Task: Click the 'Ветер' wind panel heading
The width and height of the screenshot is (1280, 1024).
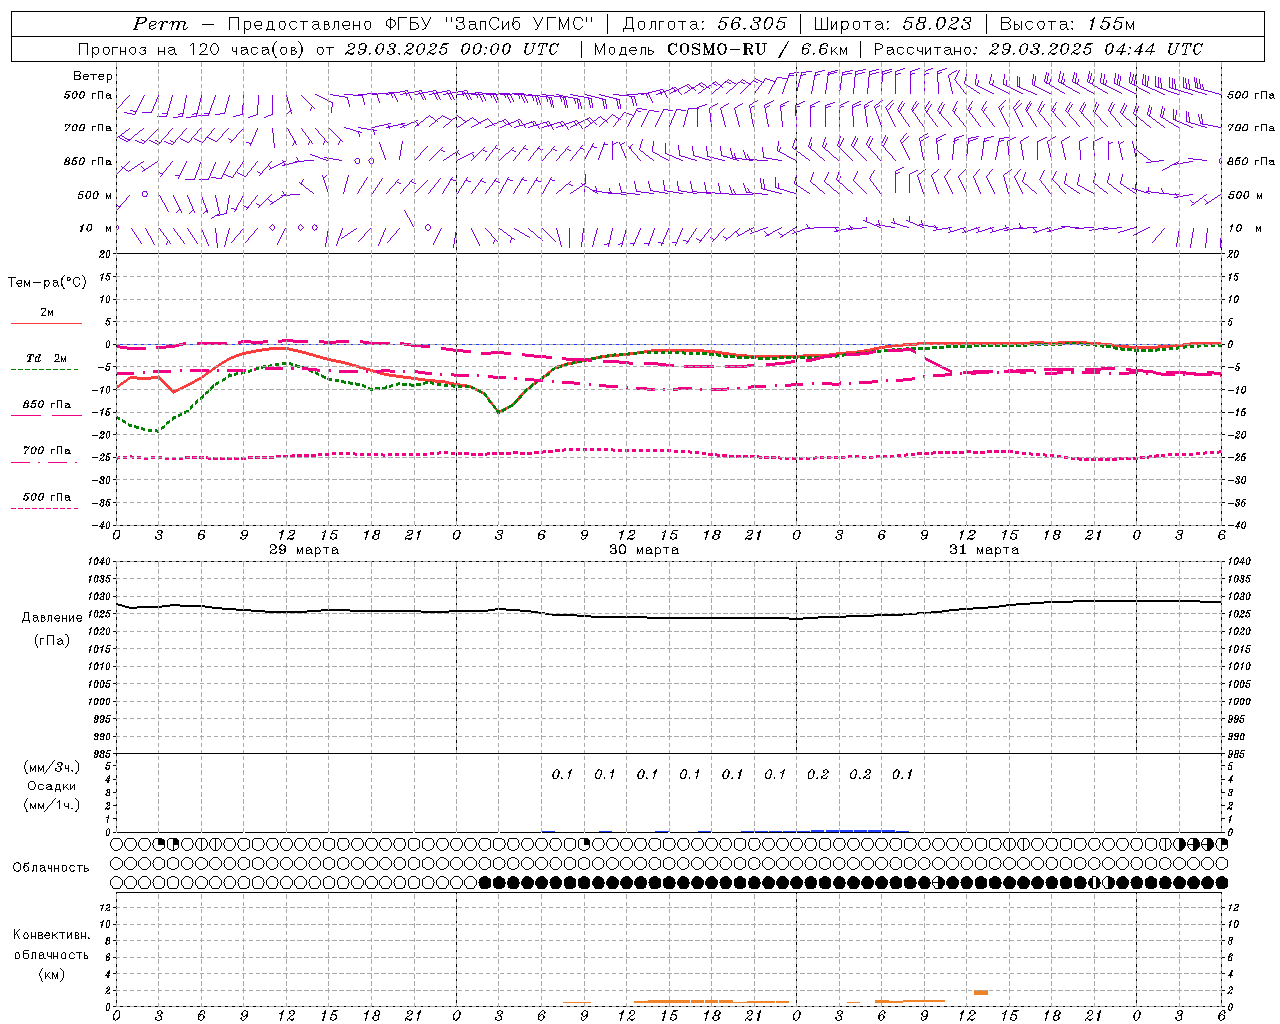Action: pyautogui.click(x=92, y=76)
